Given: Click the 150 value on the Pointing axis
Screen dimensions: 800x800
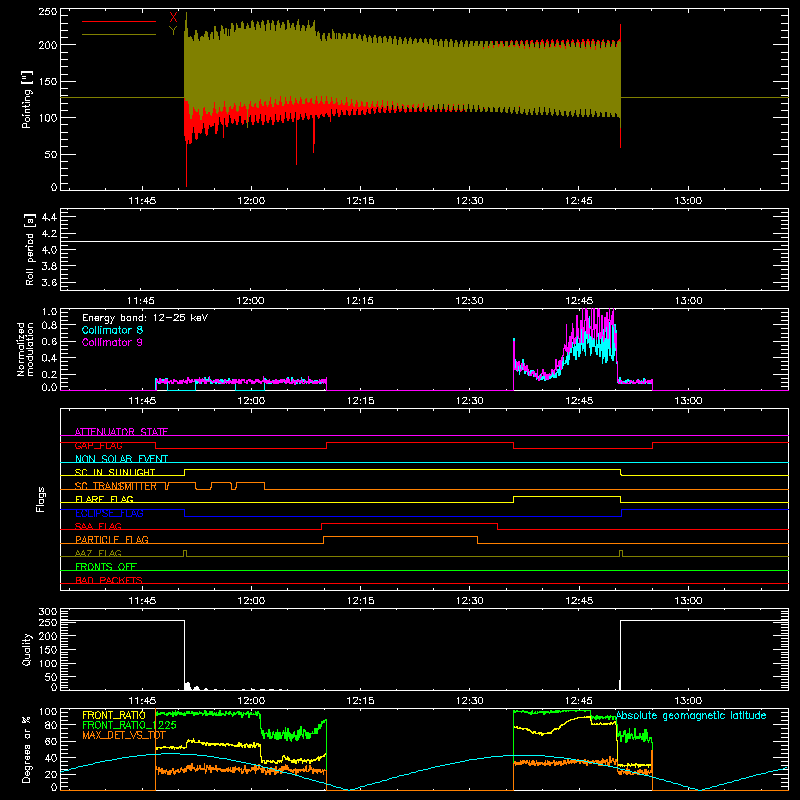Looking at the screenshot, I should pyautogui.click(x=48, y=82).
